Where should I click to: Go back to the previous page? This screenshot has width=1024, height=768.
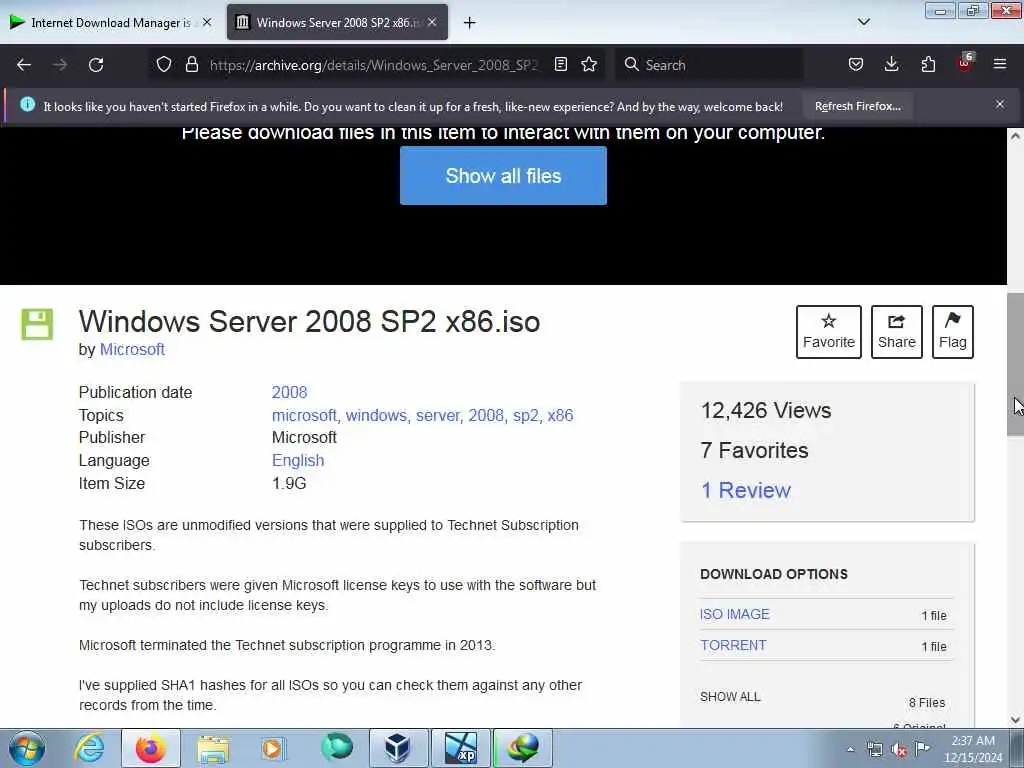coord(24,65)
